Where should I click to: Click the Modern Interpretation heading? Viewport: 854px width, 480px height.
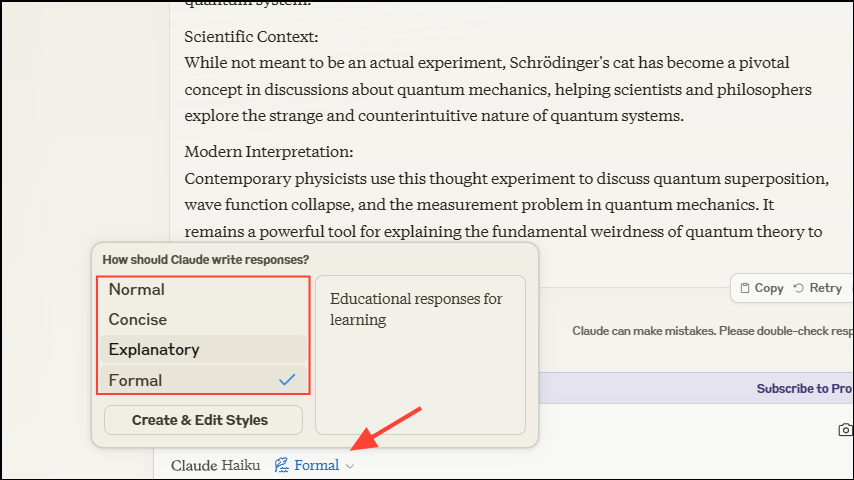pos(269,152)
